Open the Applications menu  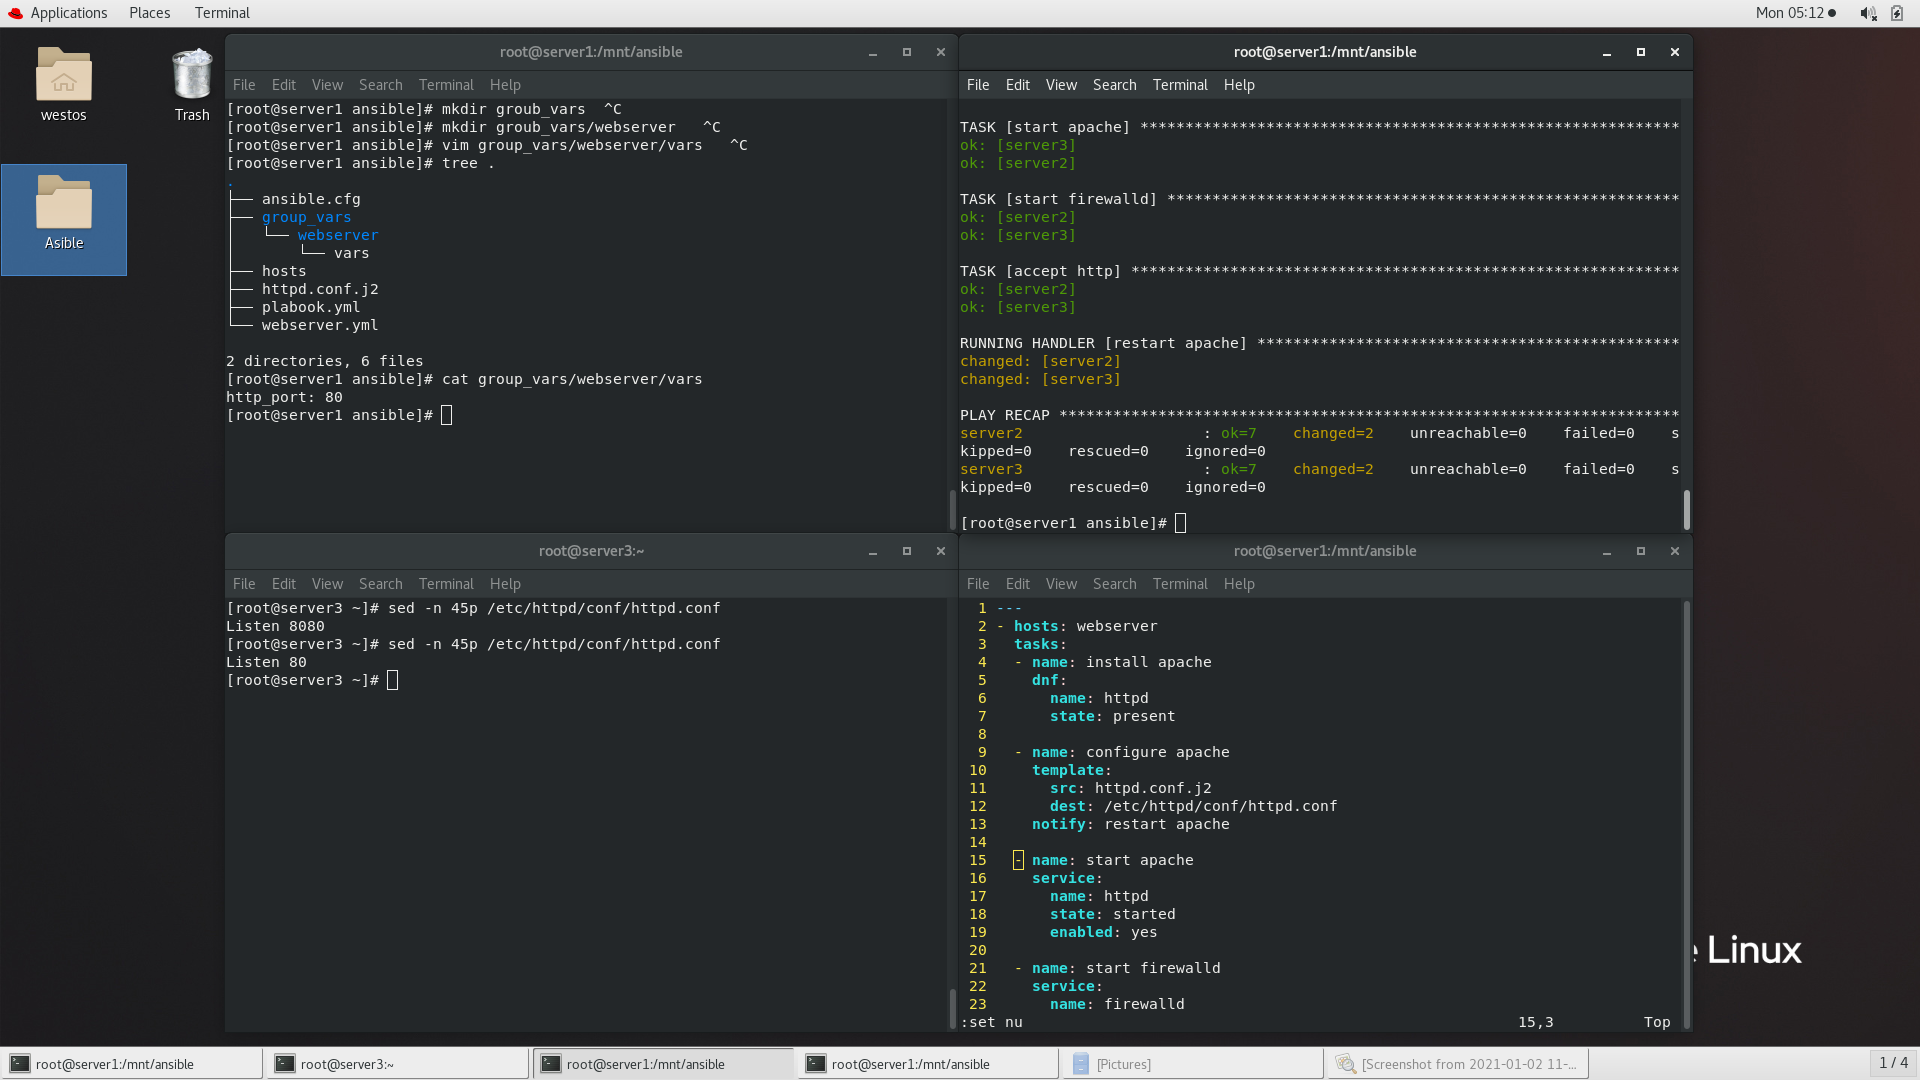tap(68, 13)
